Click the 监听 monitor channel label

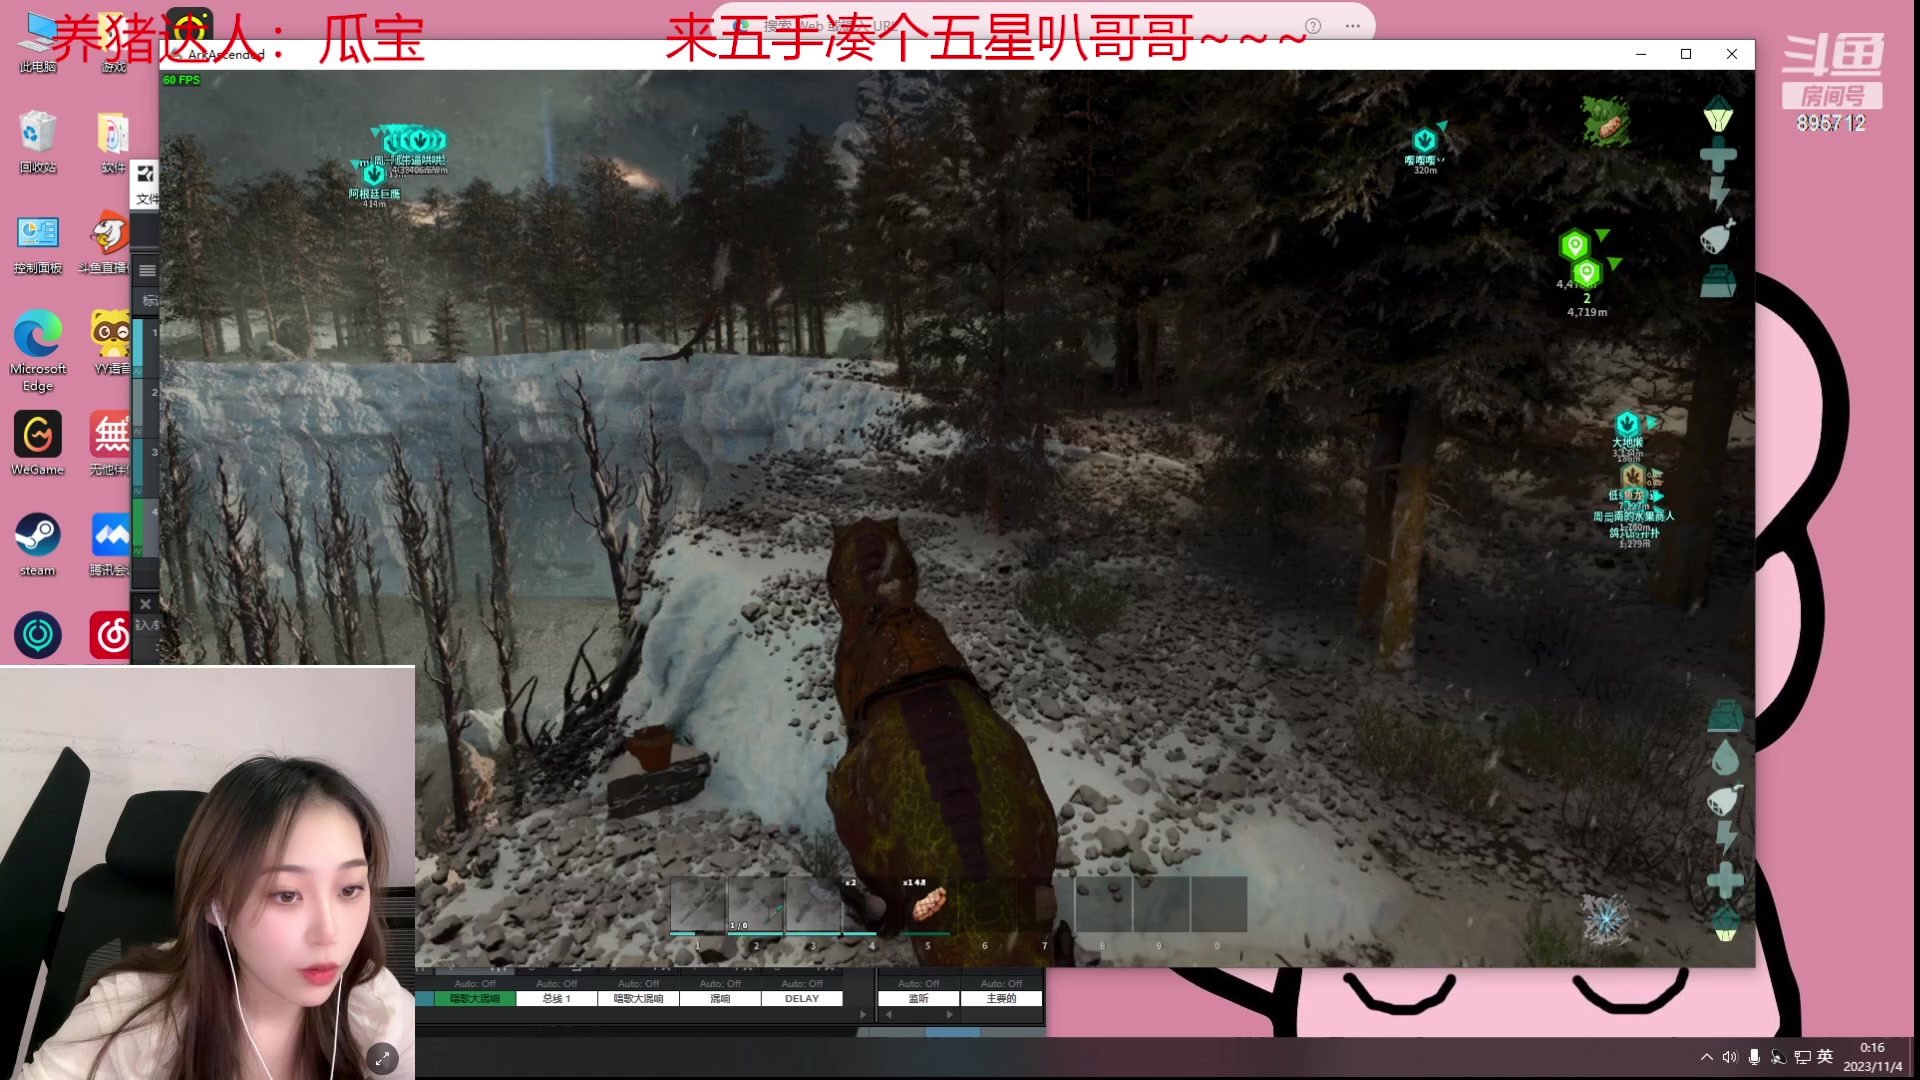[x=918, y=998]
